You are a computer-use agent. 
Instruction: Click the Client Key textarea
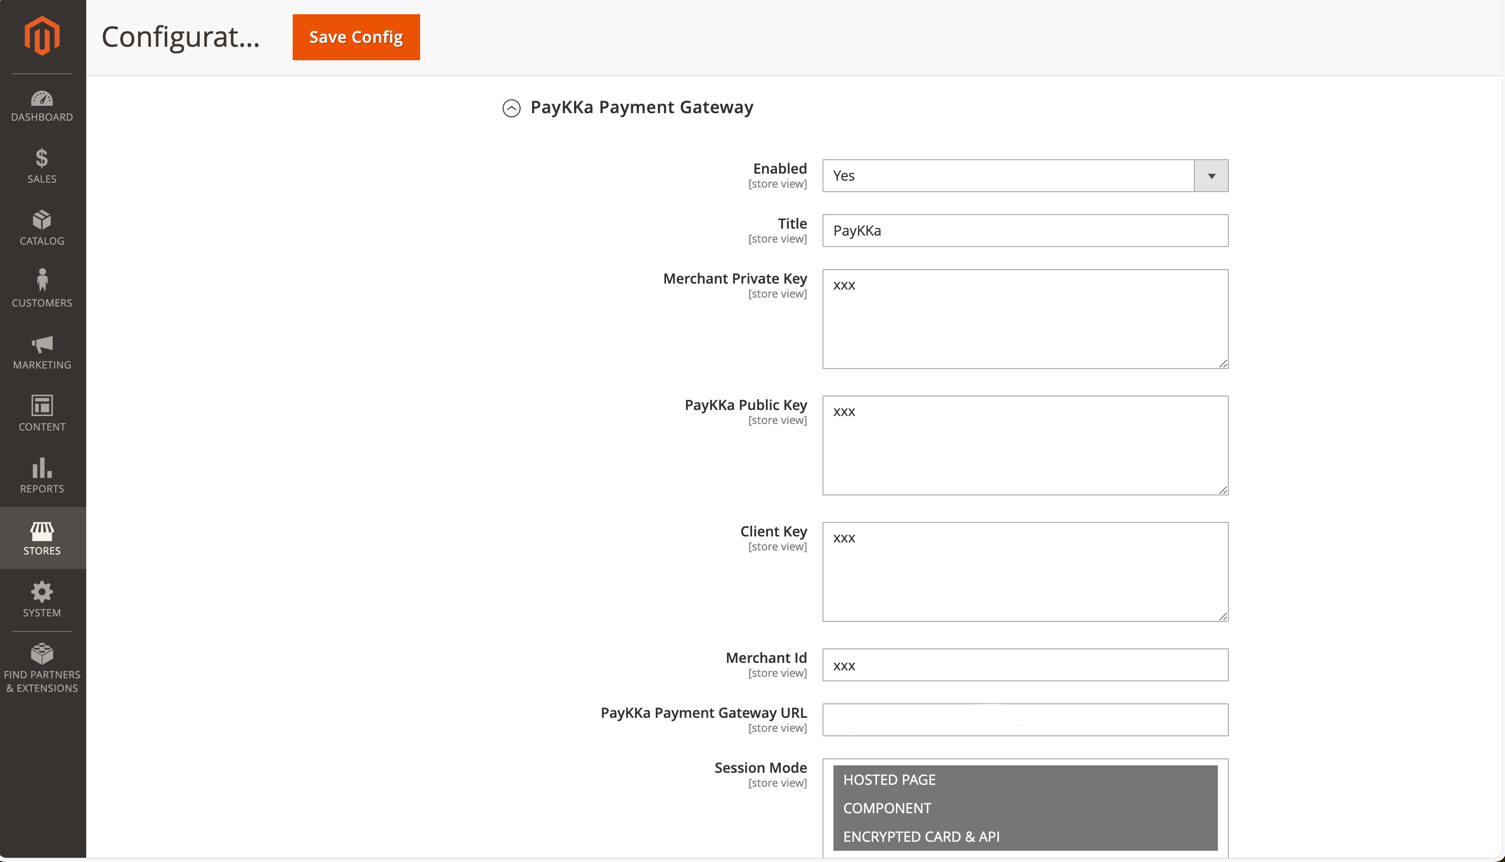coord(1025,572)
